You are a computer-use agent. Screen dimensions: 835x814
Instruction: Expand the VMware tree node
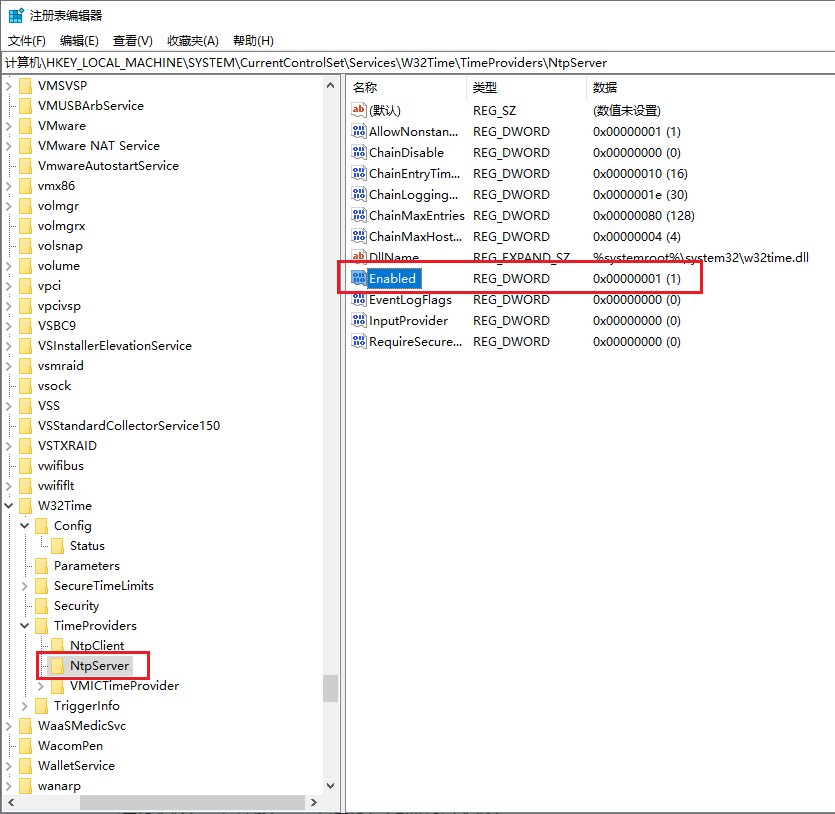(9, 126)
